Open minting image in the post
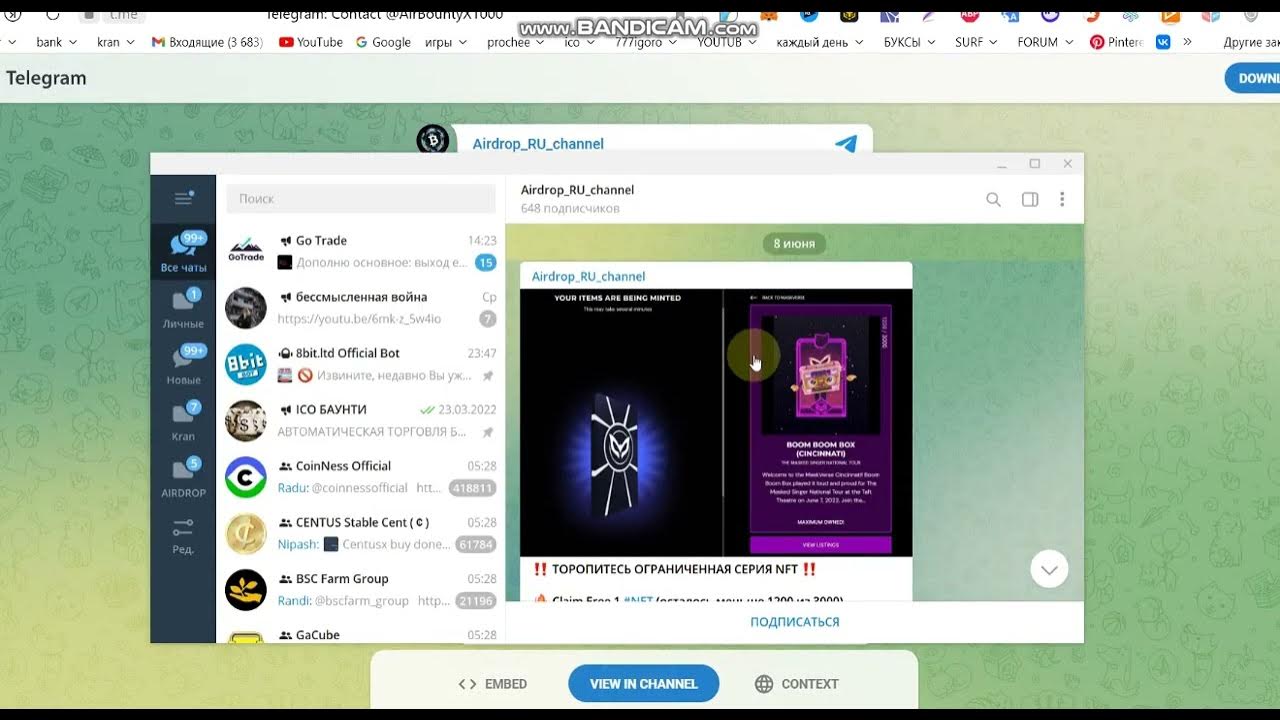The width and height of the screenshot is (1280, 720). (x=621, y=423)
